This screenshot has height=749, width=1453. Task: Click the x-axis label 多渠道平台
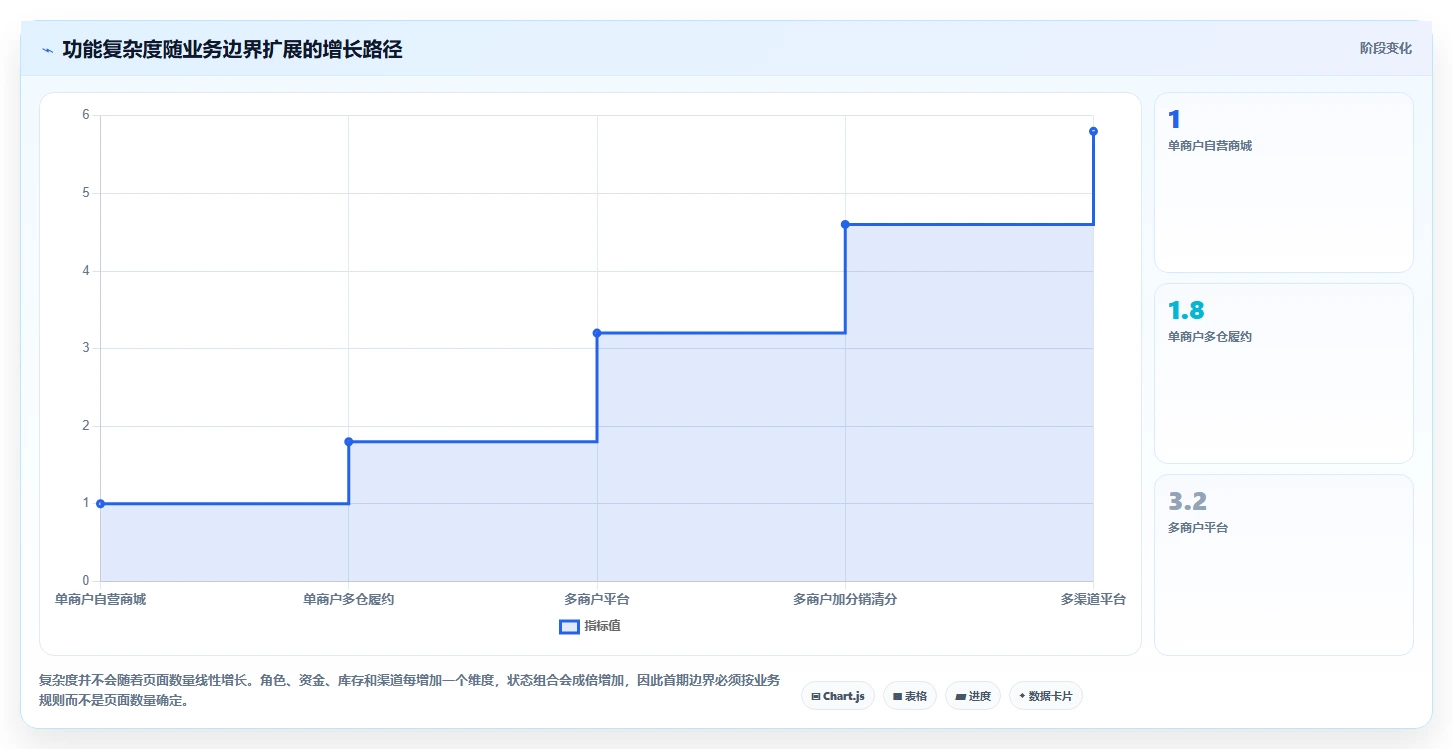(x=1093, y=600)
